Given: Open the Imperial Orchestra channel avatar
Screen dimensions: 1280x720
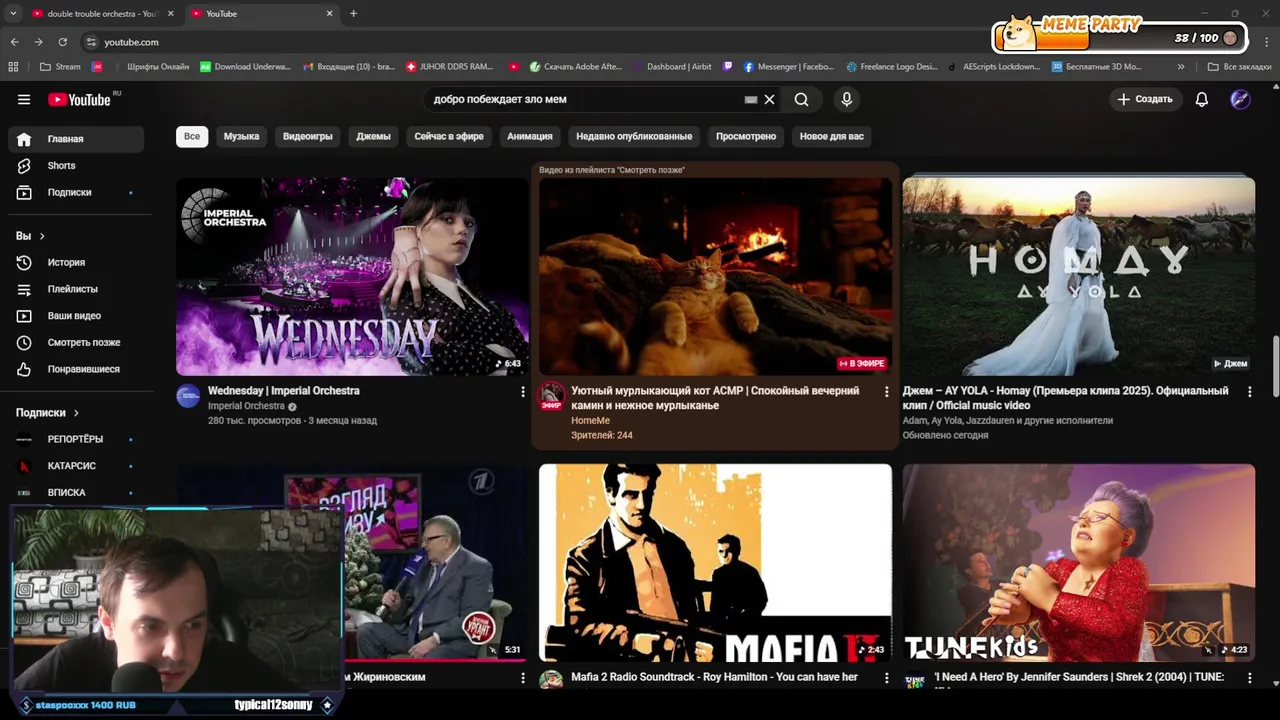Looking at the screenshot, I should [x=188, y=396].
